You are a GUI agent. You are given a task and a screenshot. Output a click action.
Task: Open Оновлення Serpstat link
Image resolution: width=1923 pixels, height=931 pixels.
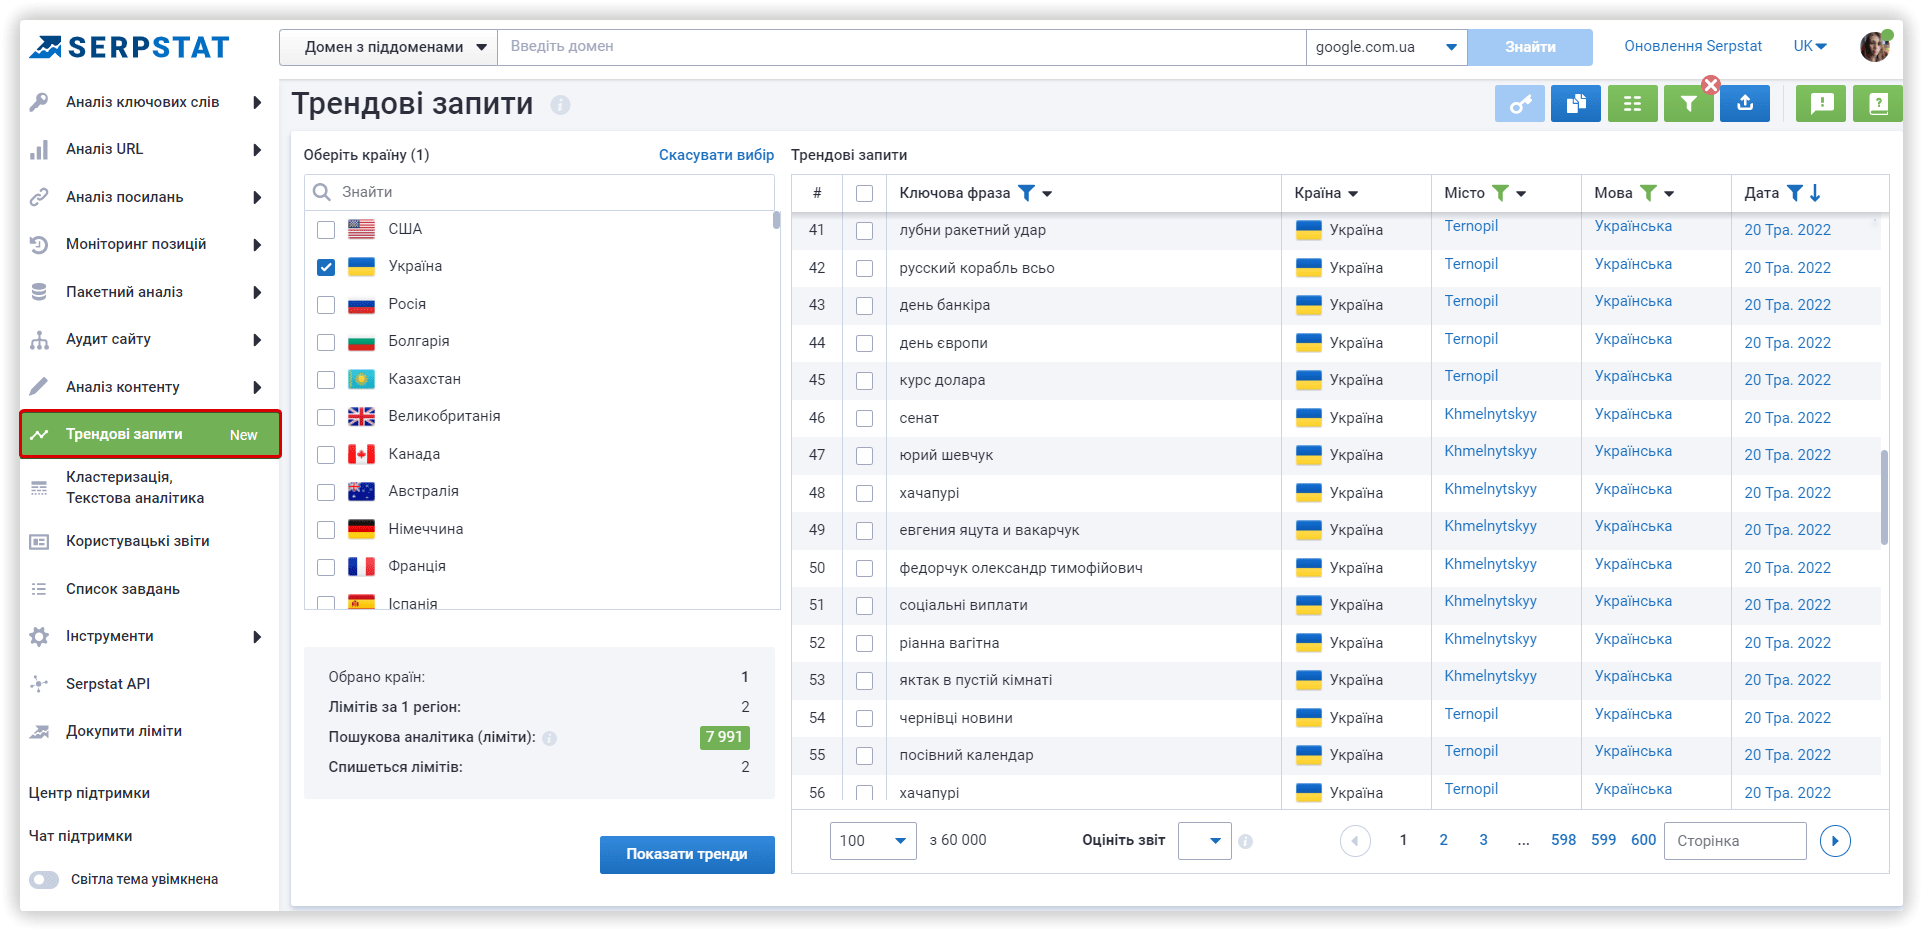point(1693,46)
